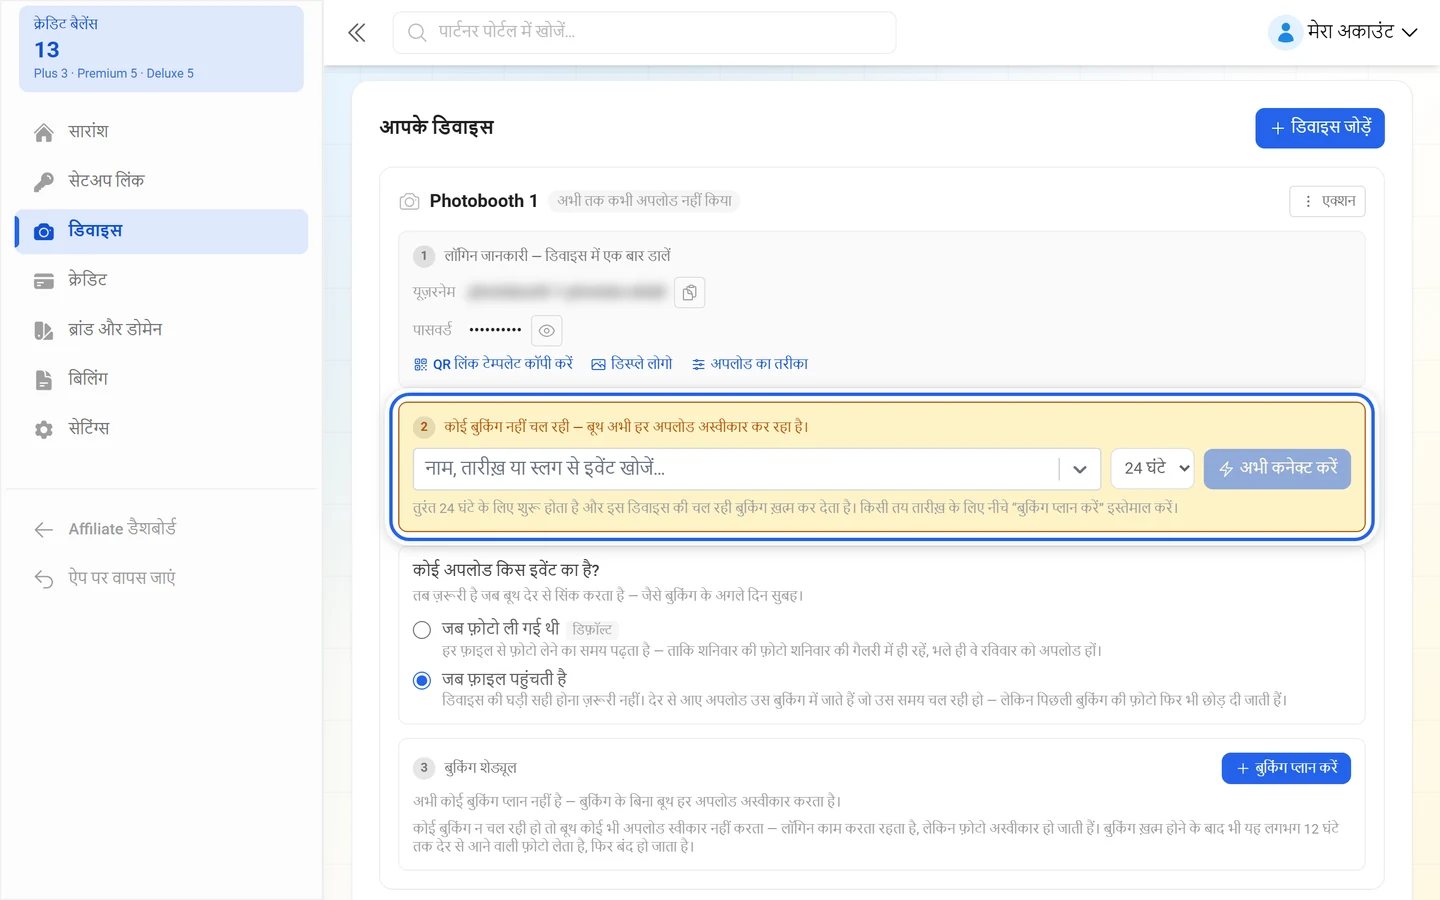Focus the पार्टनर पोर्टल में खोजें search field
1440x900 pixels.
[x=644, y=33]
